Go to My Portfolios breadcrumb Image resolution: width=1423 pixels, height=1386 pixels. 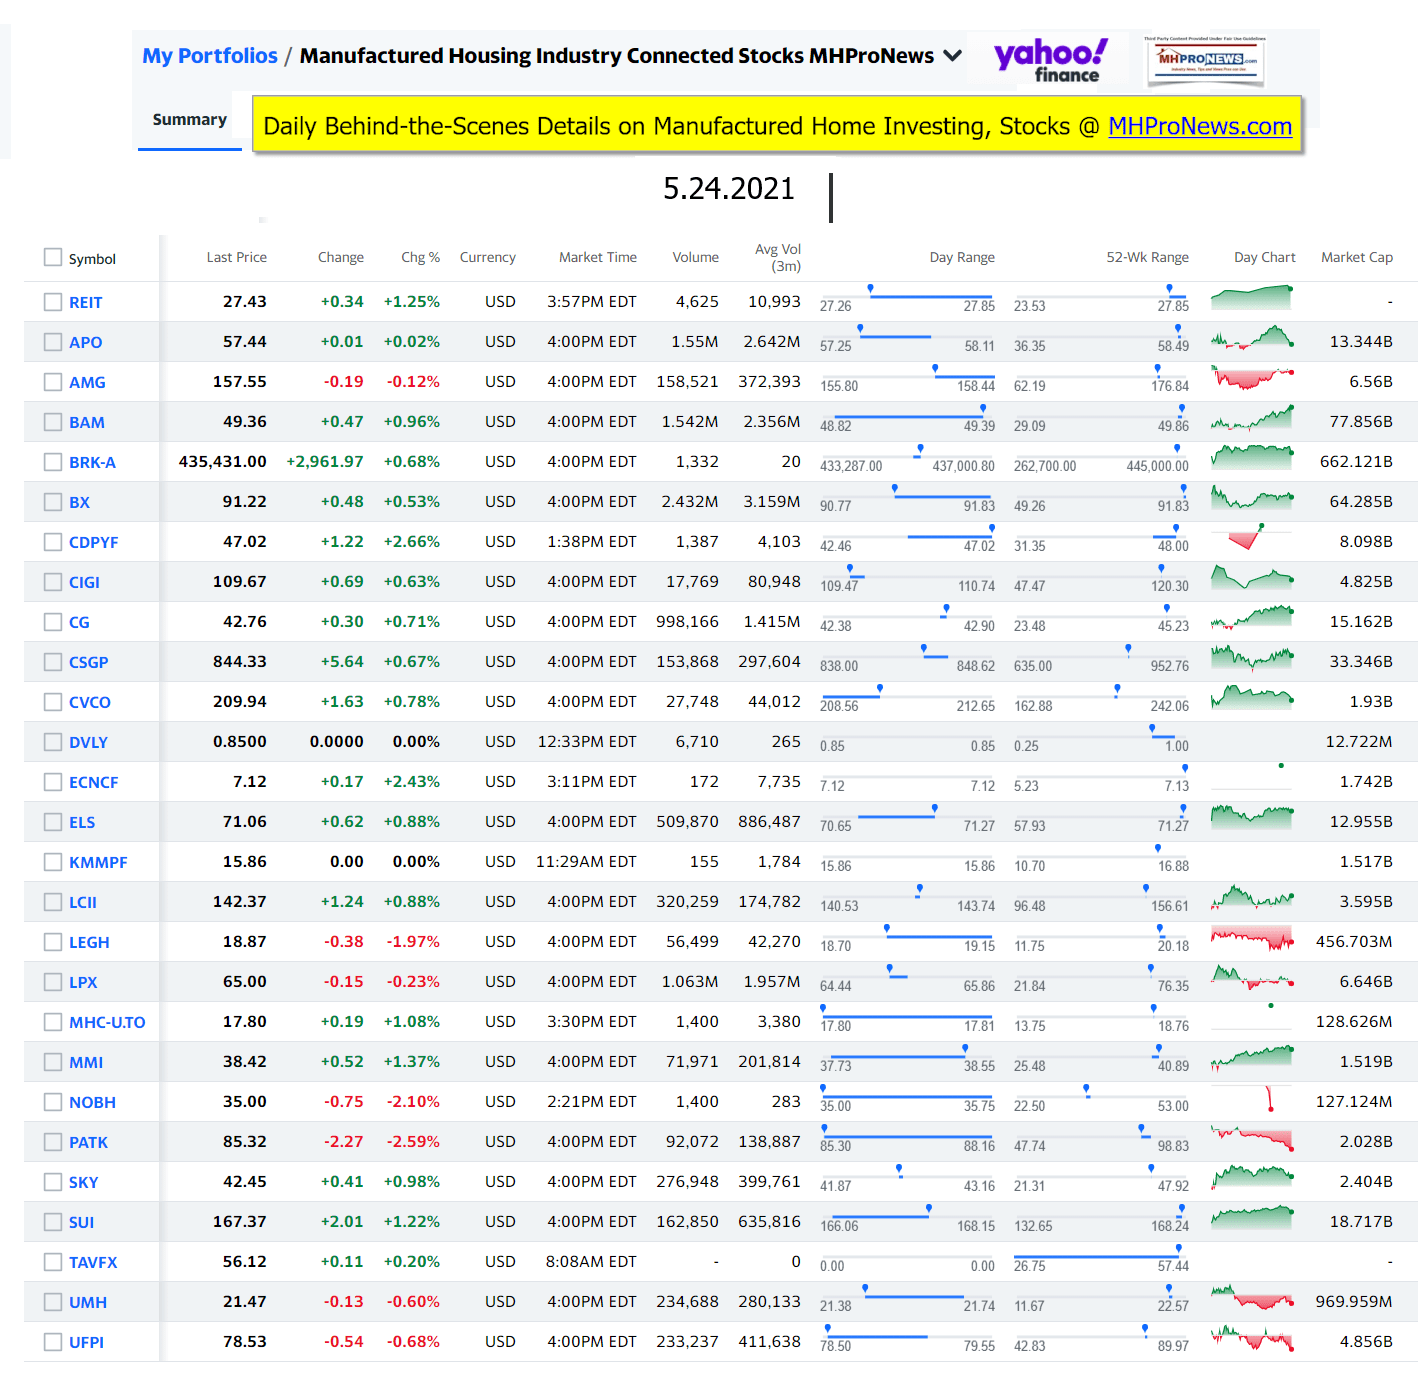click(210, 56)
